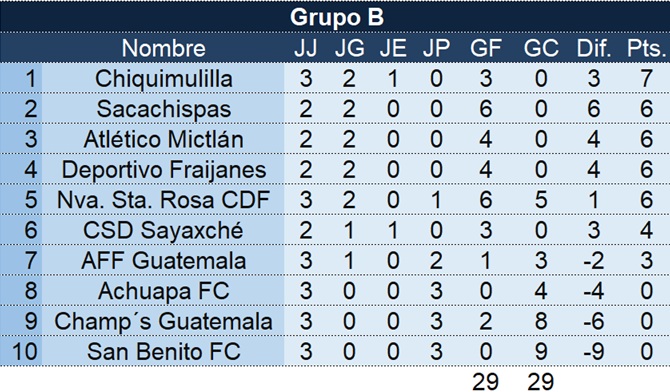The height and width of the screenshot is (392, 670).
Task: Click the CSD Sayaxché team name
Action: click(x=163, y=230)
